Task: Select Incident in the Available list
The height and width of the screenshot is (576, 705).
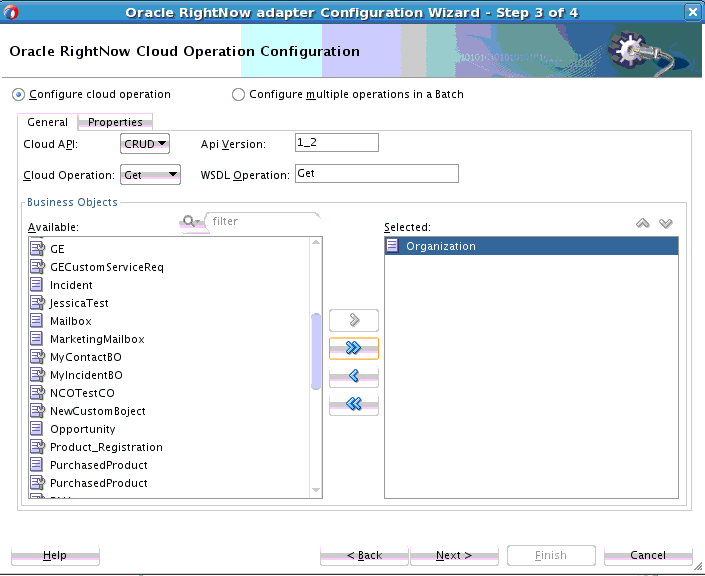Action: pyautogui.click(x=71, y=285)
